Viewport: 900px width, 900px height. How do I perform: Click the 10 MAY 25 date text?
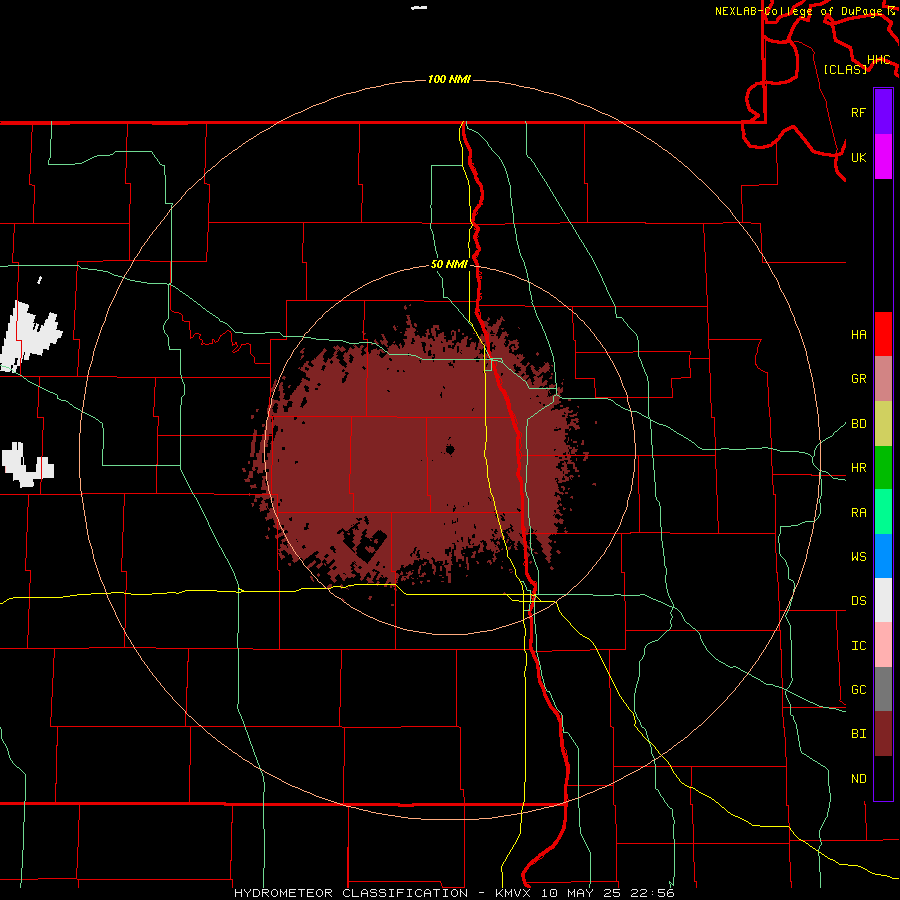click(580, 893)
